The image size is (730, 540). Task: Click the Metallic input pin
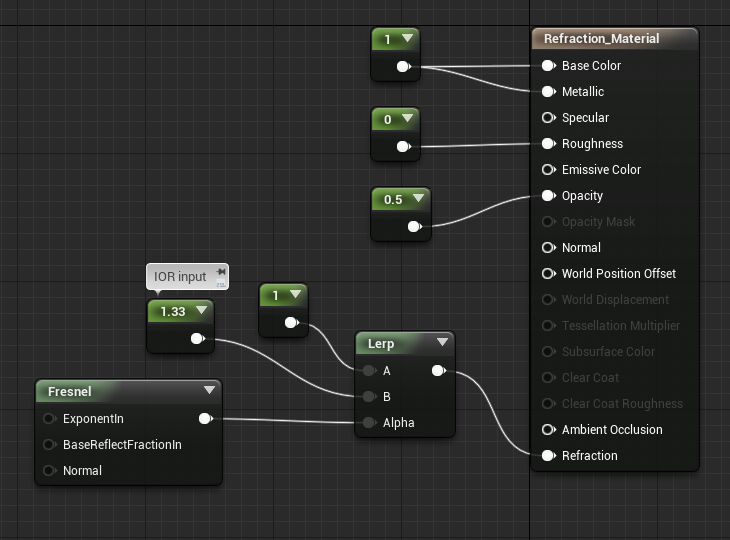[x=548, y=92]
